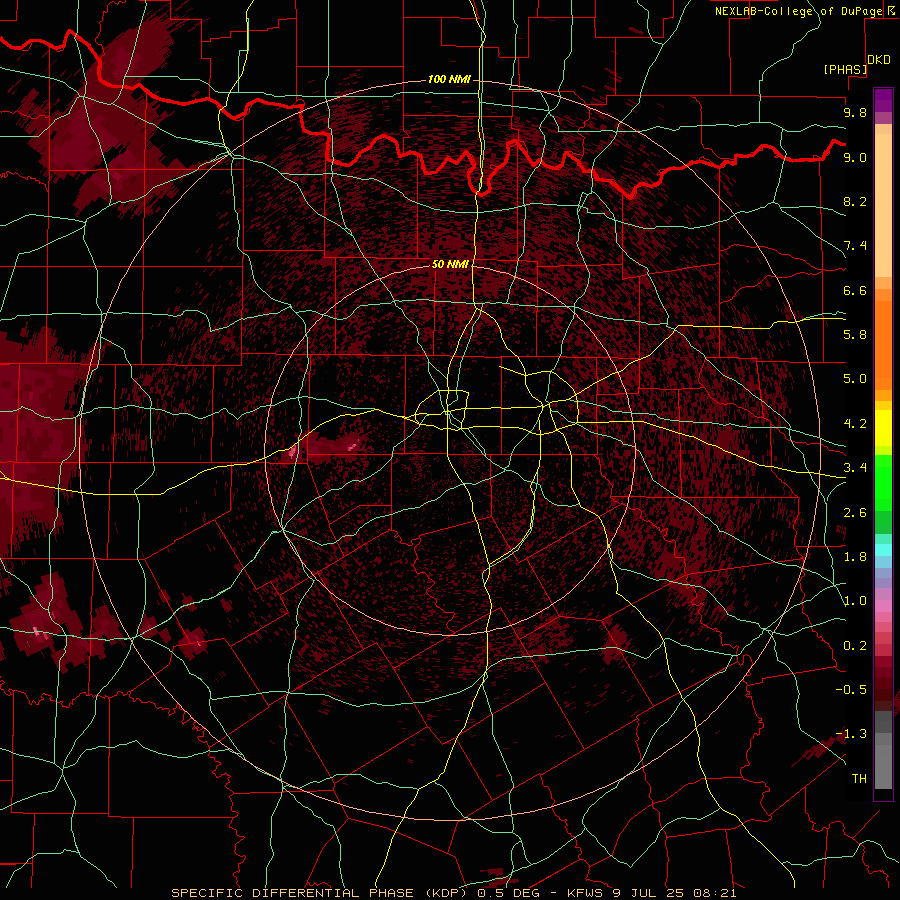Select the 9.8 scale value
The image size is (900, 900).
click(x=855, y=112)
